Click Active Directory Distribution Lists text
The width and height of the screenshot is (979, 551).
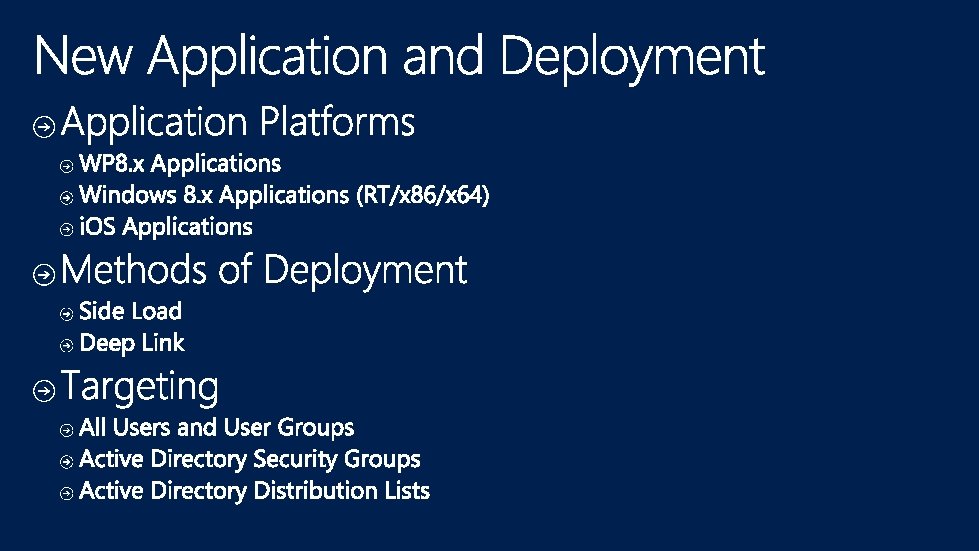[255, 491]
